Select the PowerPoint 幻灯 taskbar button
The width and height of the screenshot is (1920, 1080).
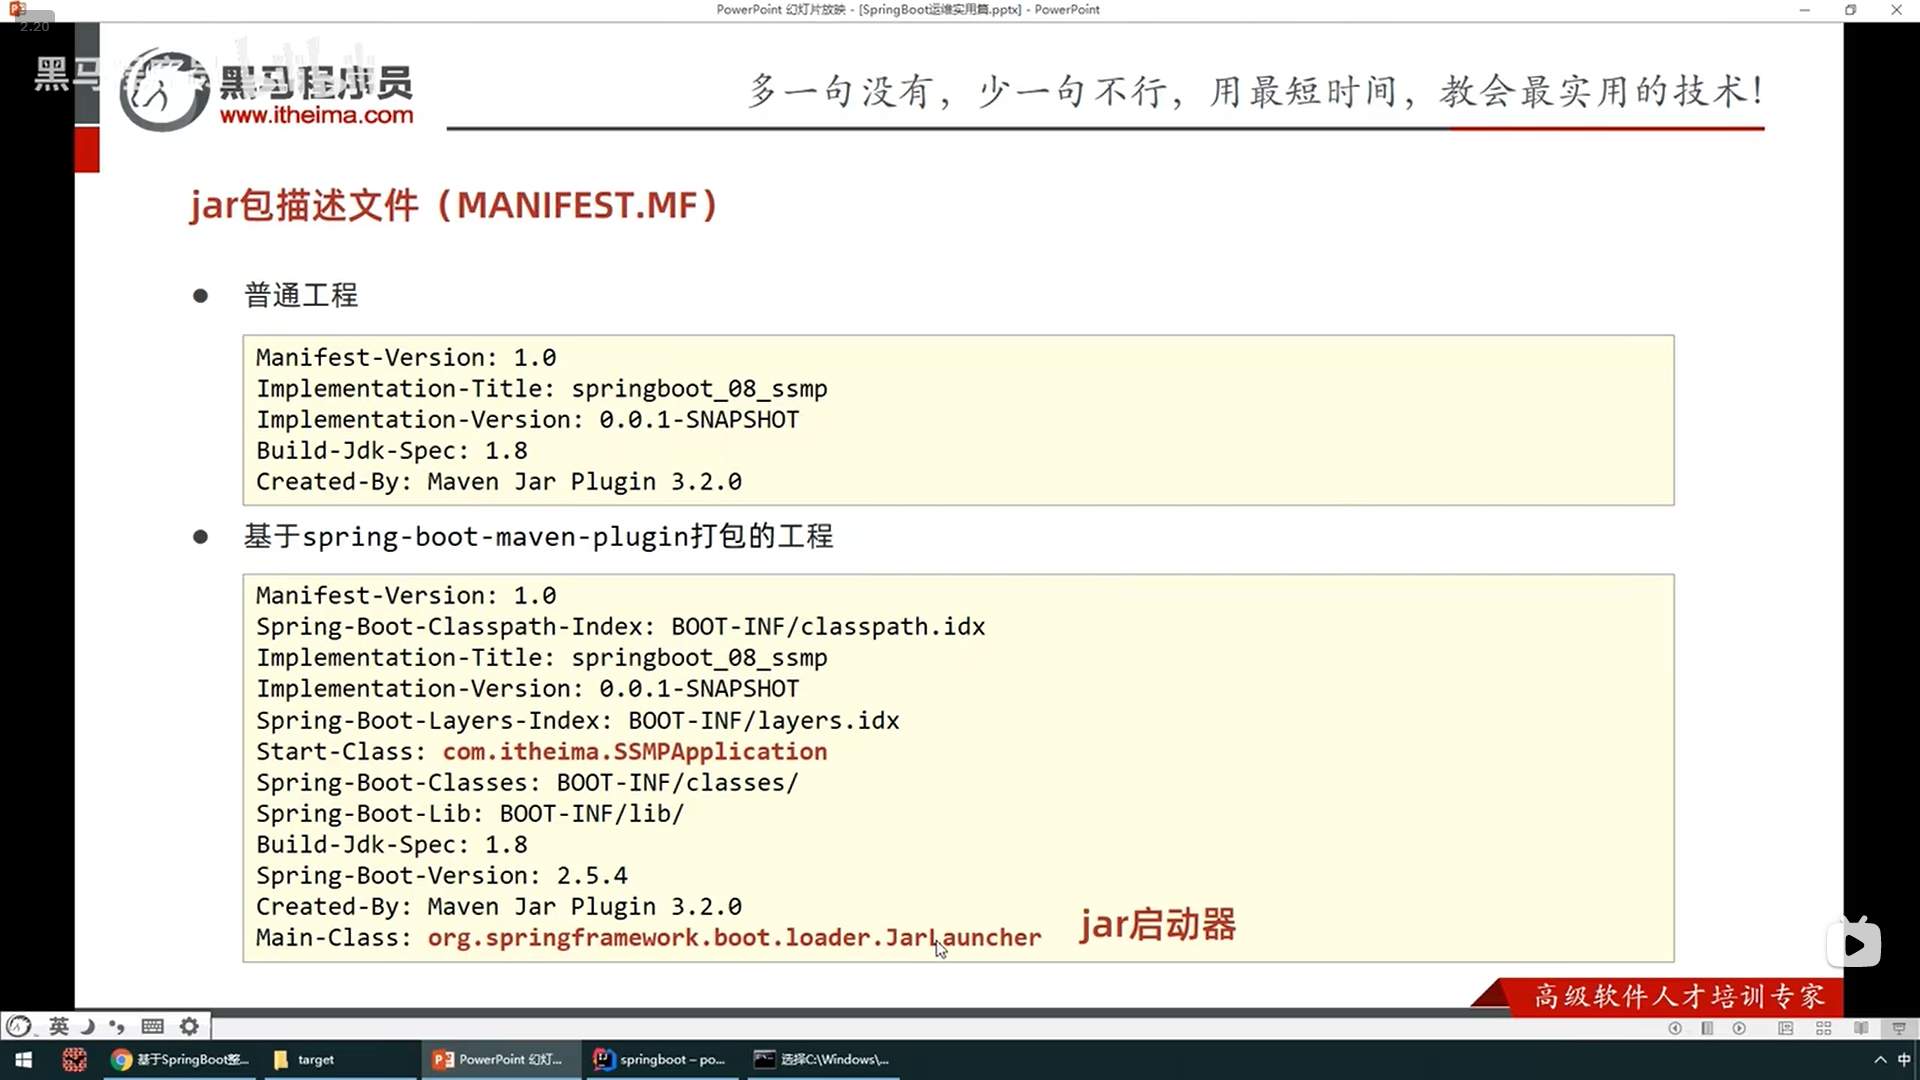pyautogui.click(x=500, y=1060)
